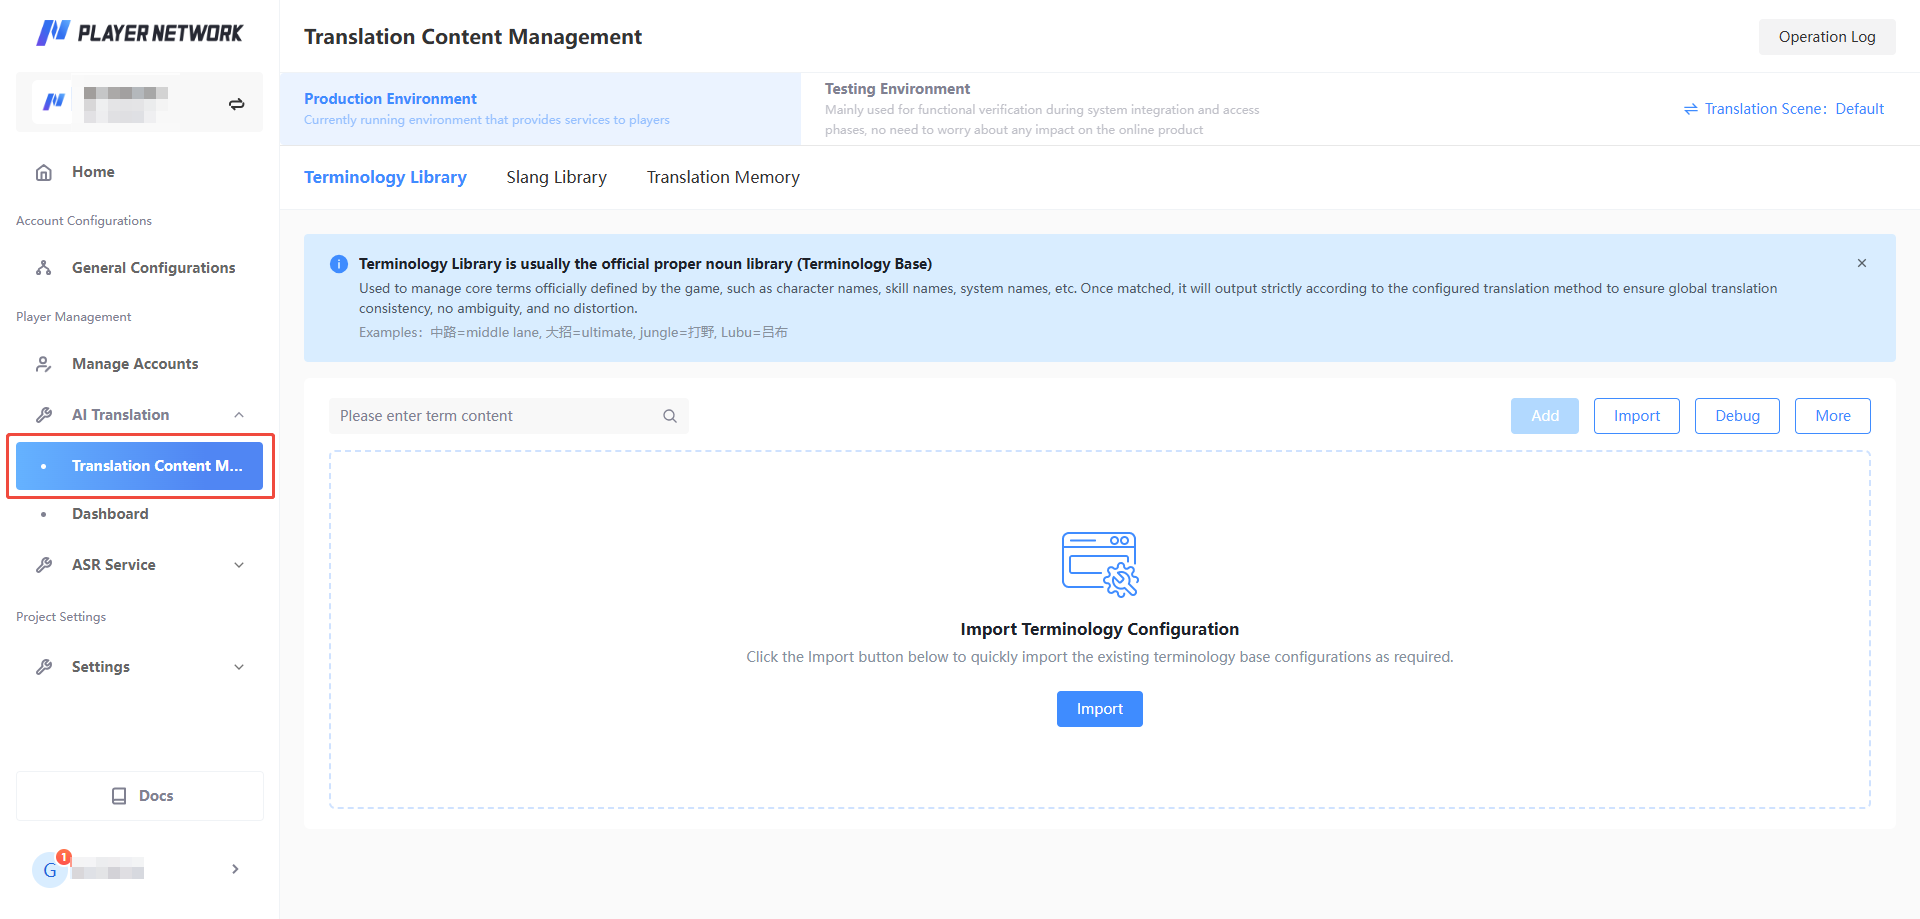Open the user profile arrow at bottom
Image resolution: width=1920 pixels, height=919 pixels.
point(235,869)
